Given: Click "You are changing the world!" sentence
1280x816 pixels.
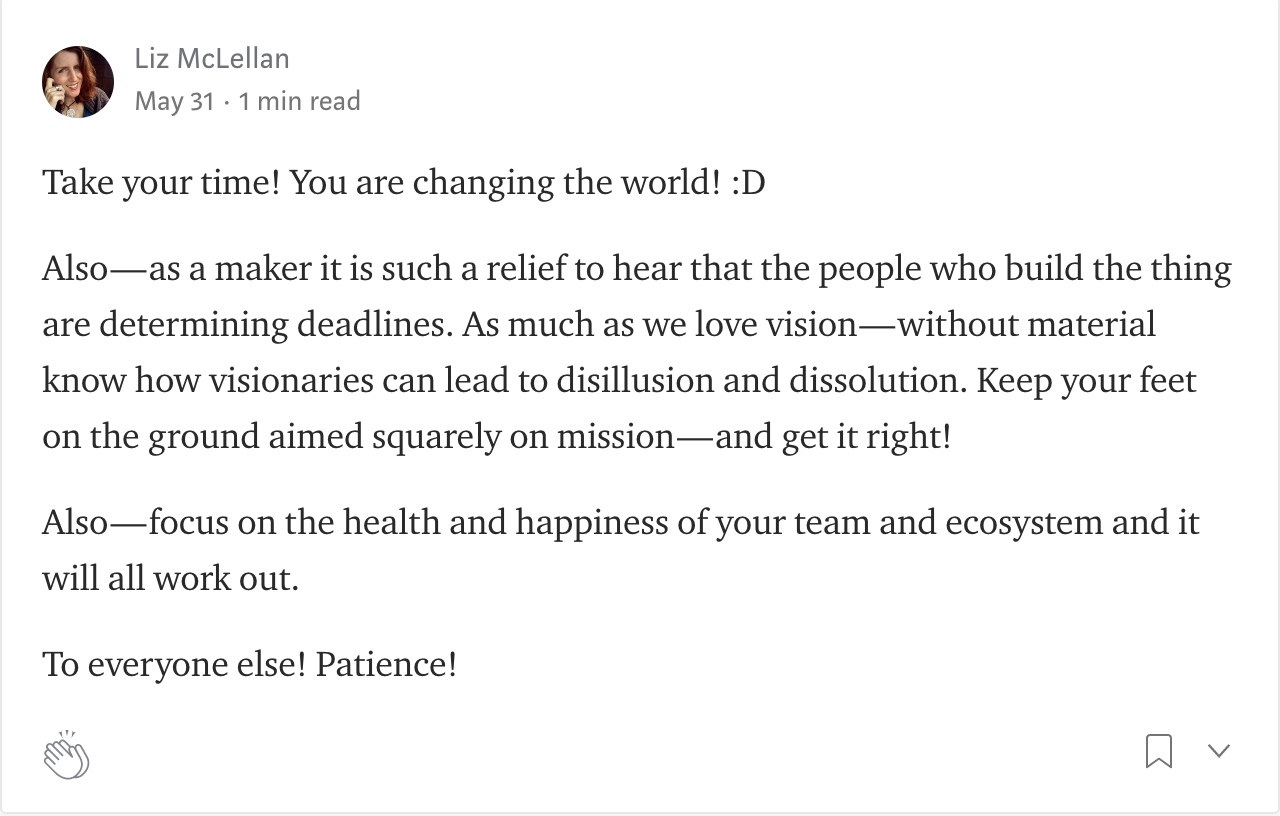Looking at the screenshot, I should [x=505, y=183].
